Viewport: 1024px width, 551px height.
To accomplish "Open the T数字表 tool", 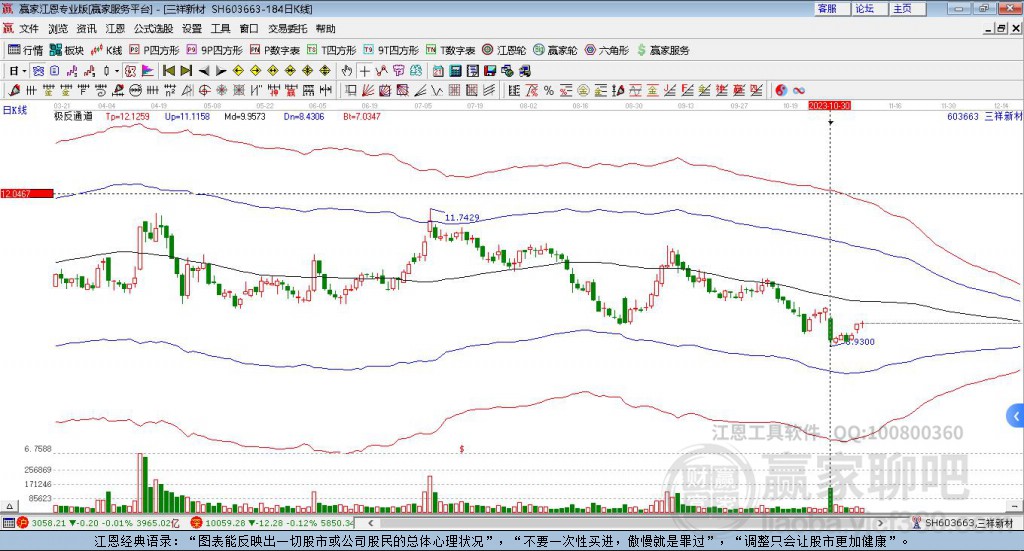I will coord(451,50).
